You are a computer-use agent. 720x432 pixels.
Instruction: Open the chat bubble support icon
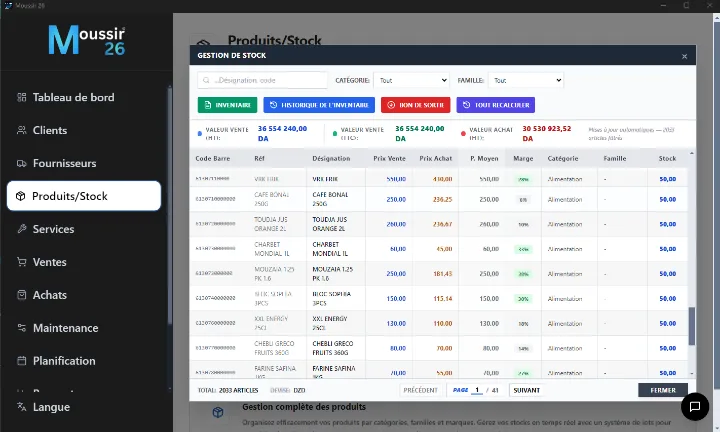pos(695,407)
